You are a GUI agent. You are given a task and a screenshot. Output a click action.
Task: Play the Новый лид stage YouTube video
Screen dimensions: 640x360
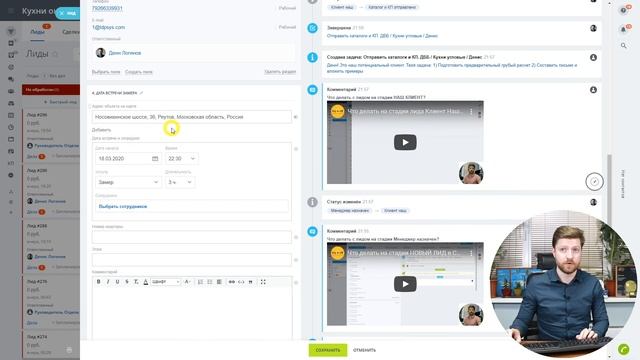click(405, 284)
